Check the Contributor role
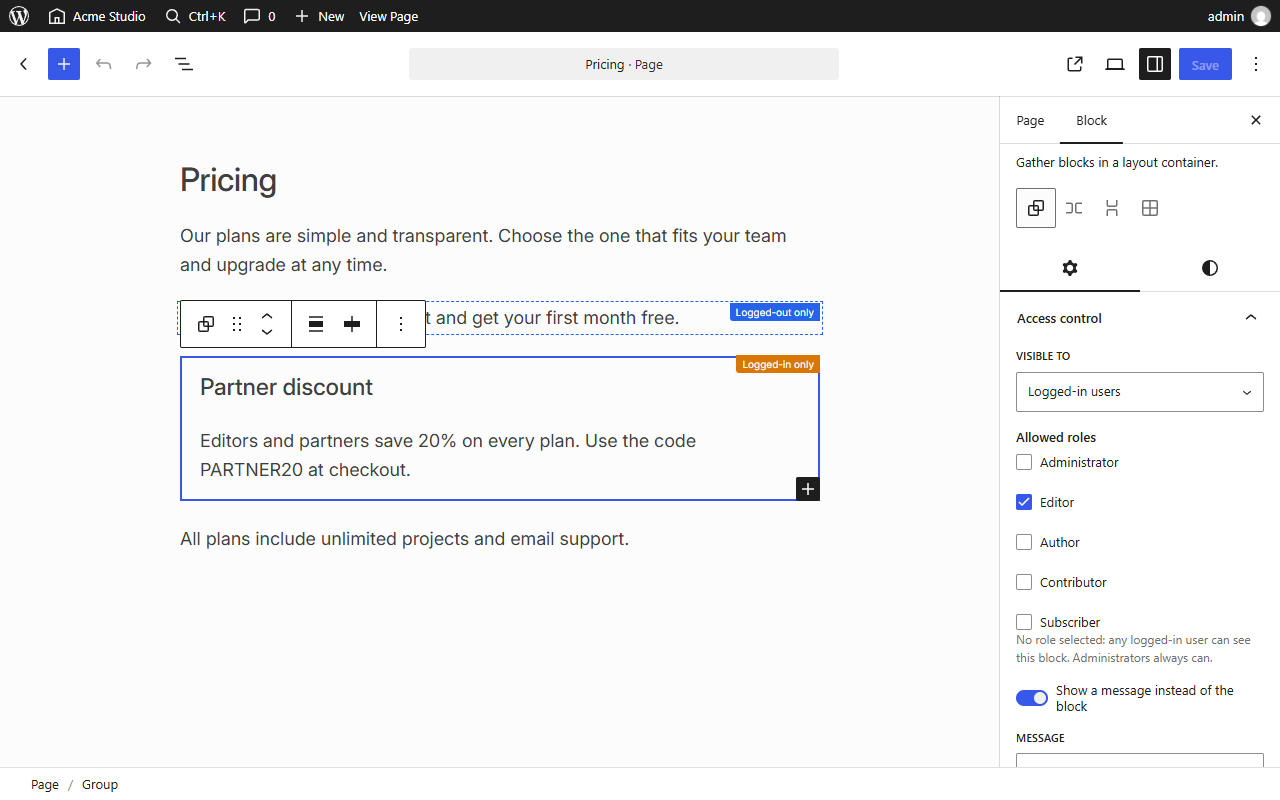This screenshot has width=1280, height=800. tap(1024, 582)
